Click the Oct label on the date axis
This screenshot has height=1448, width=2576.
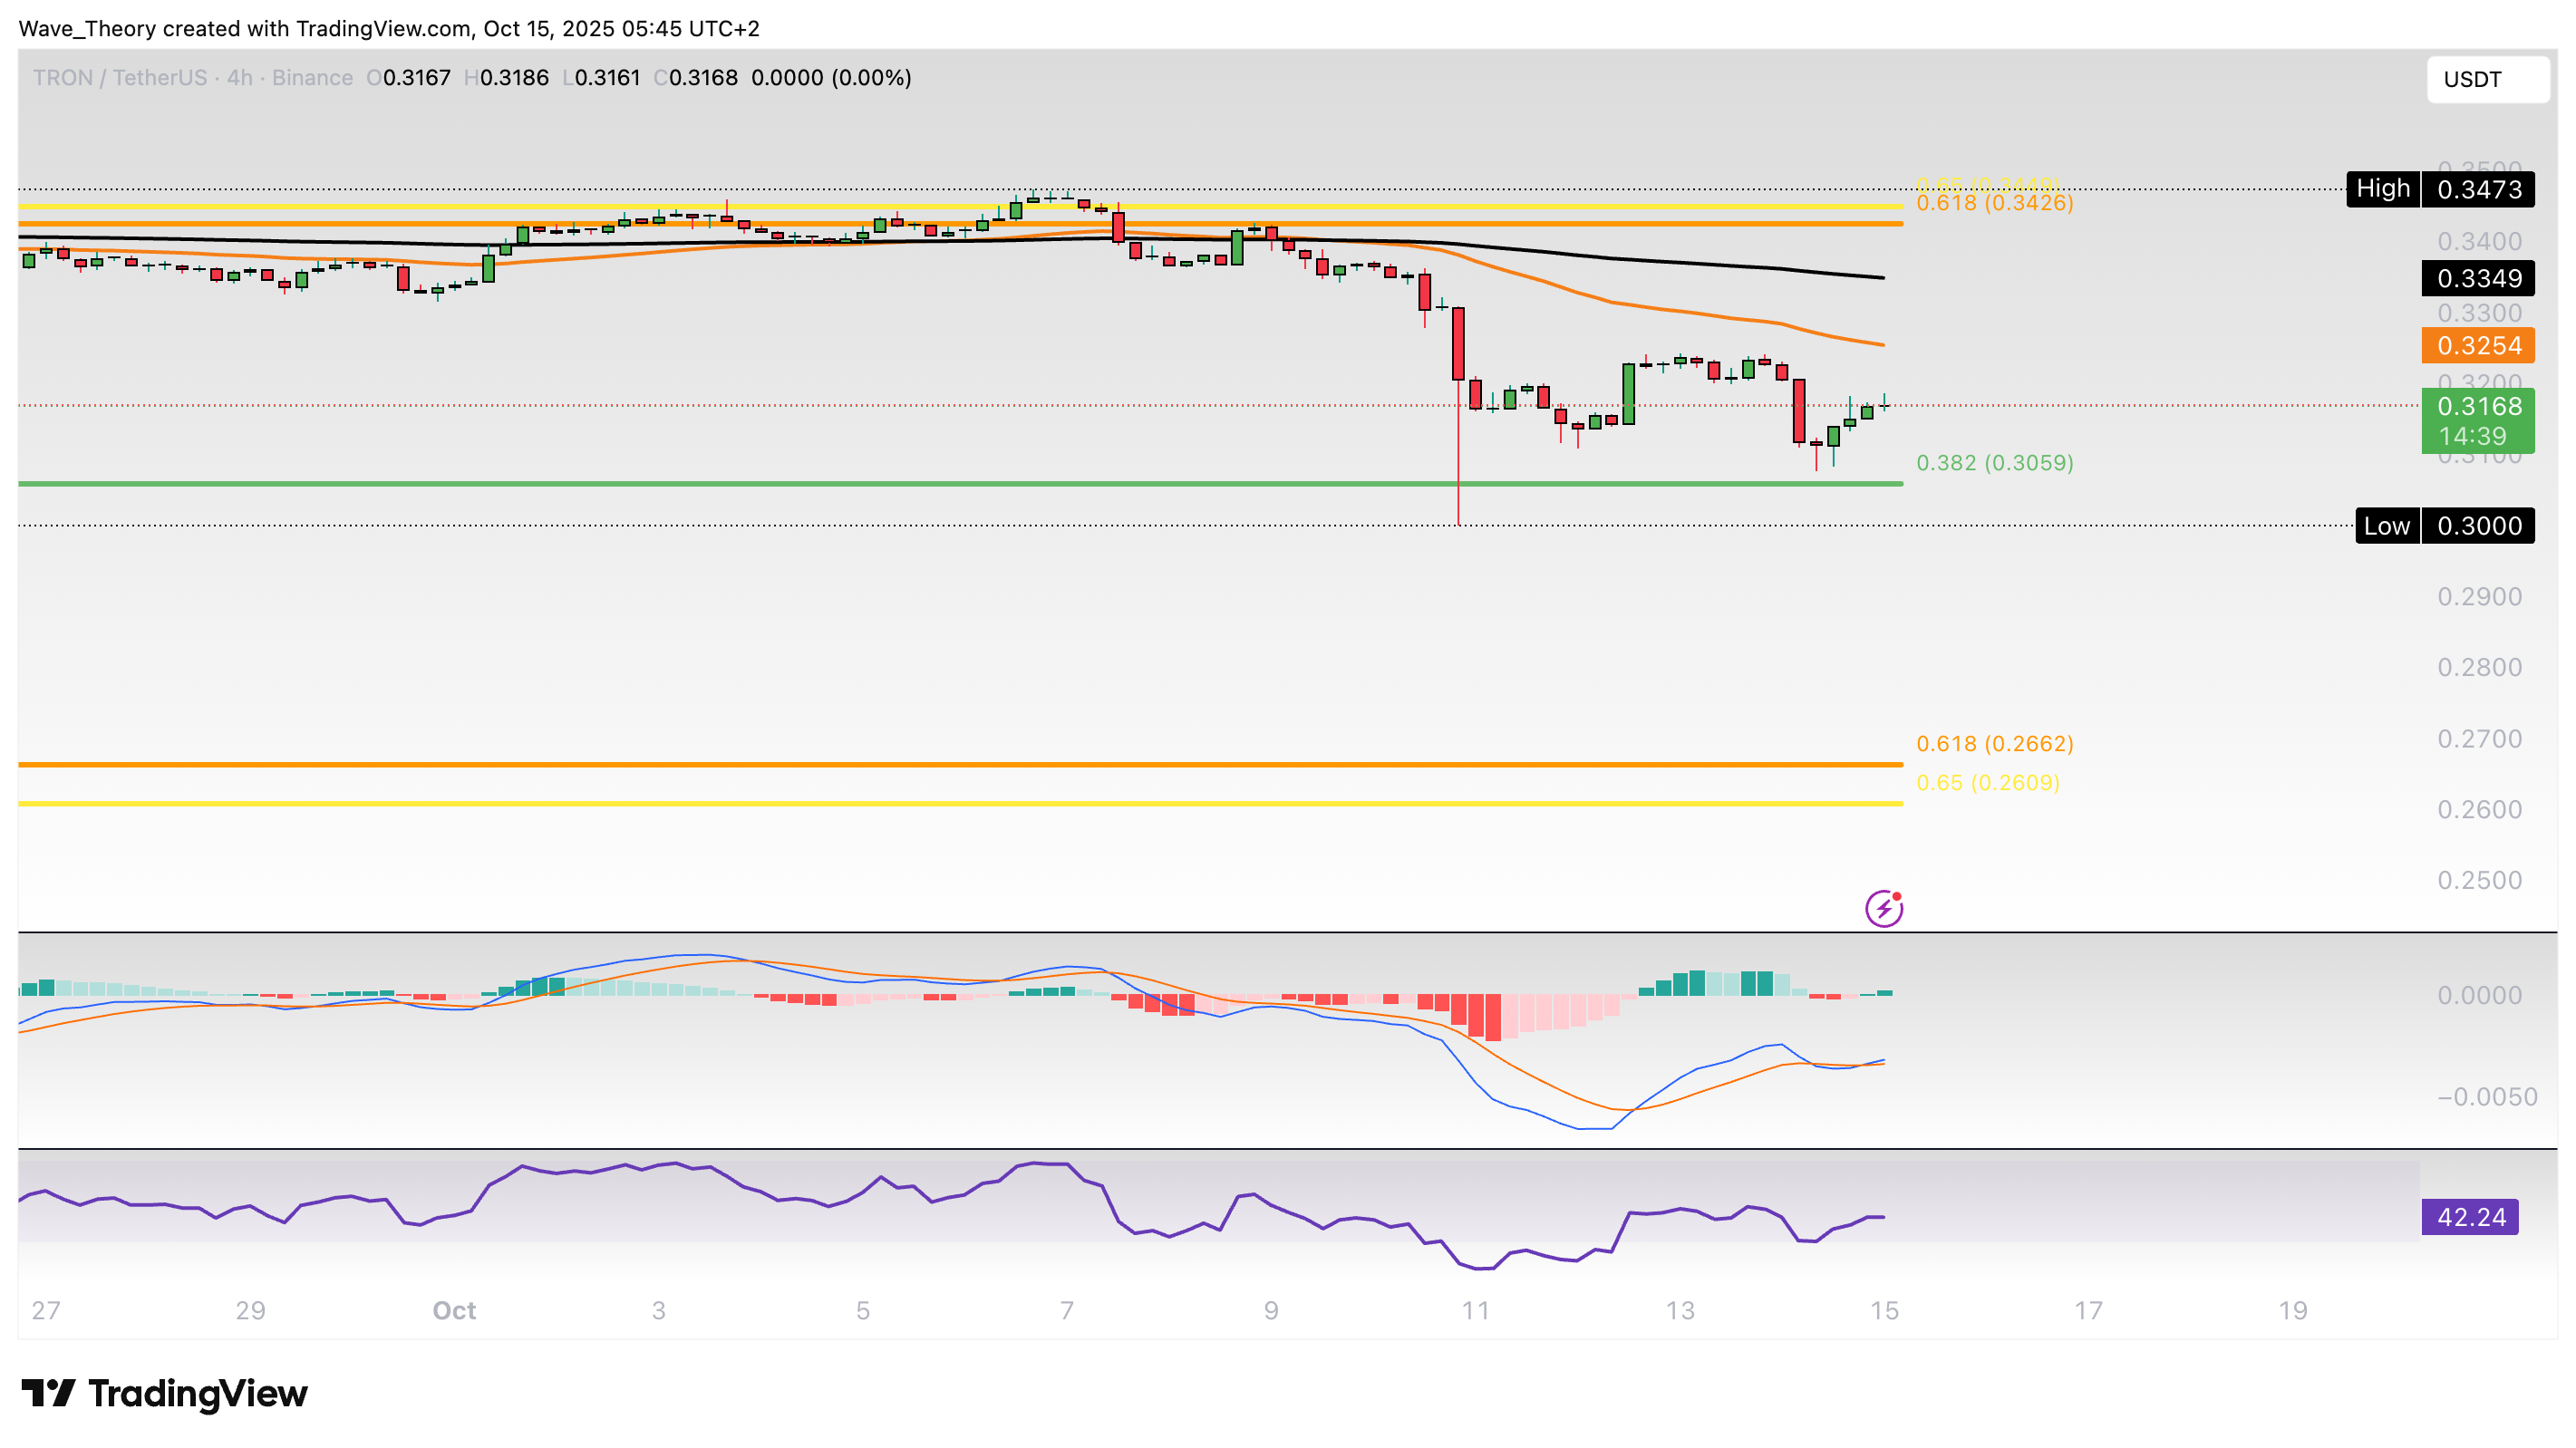(x=456, y=1311)
